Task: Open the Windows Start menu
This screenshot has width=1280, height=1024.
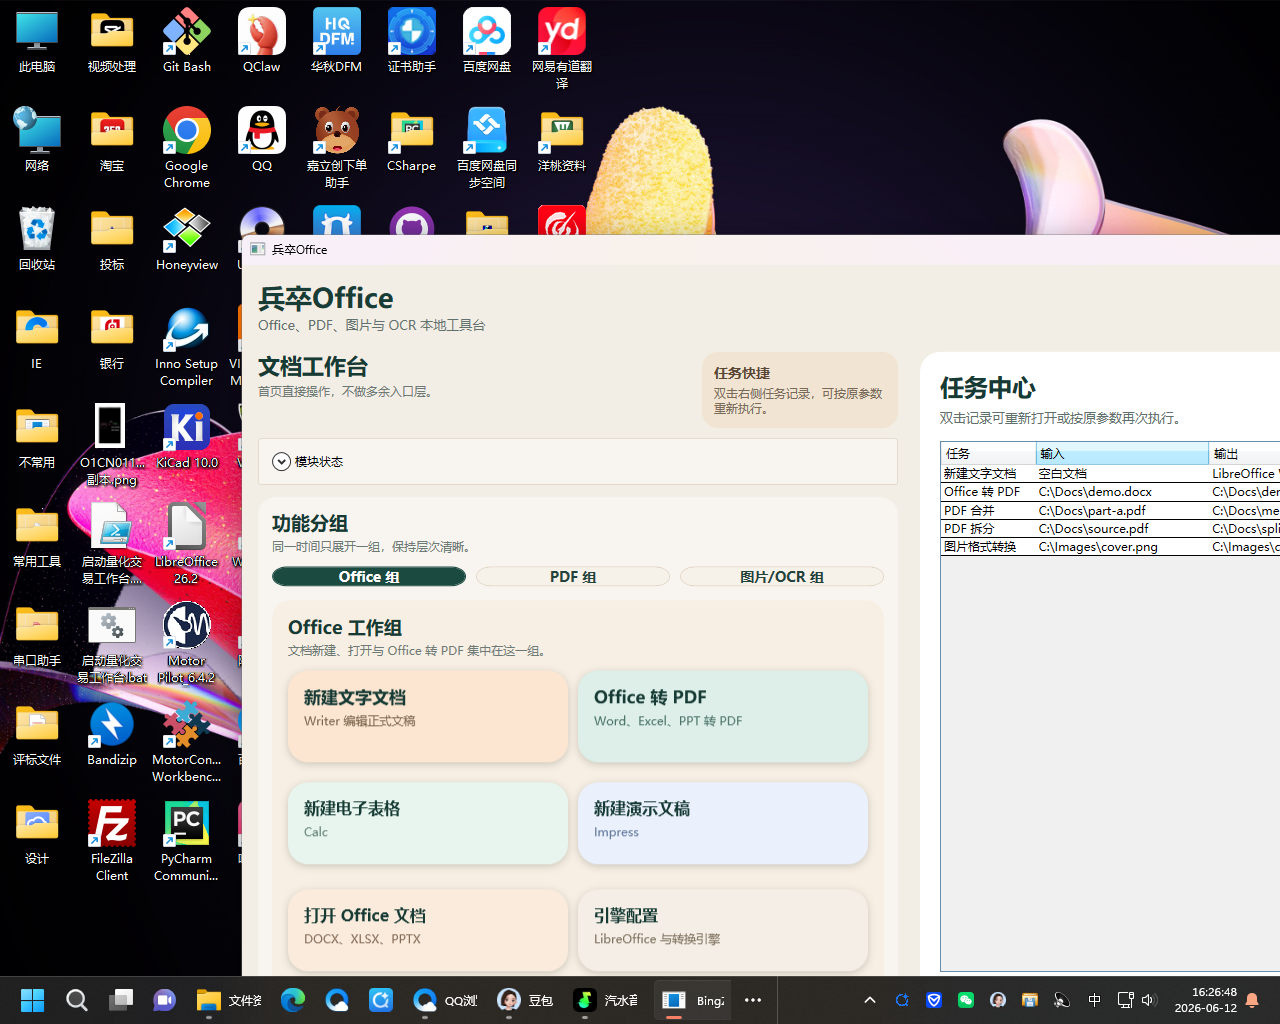Action: [x=33, y=1000]
